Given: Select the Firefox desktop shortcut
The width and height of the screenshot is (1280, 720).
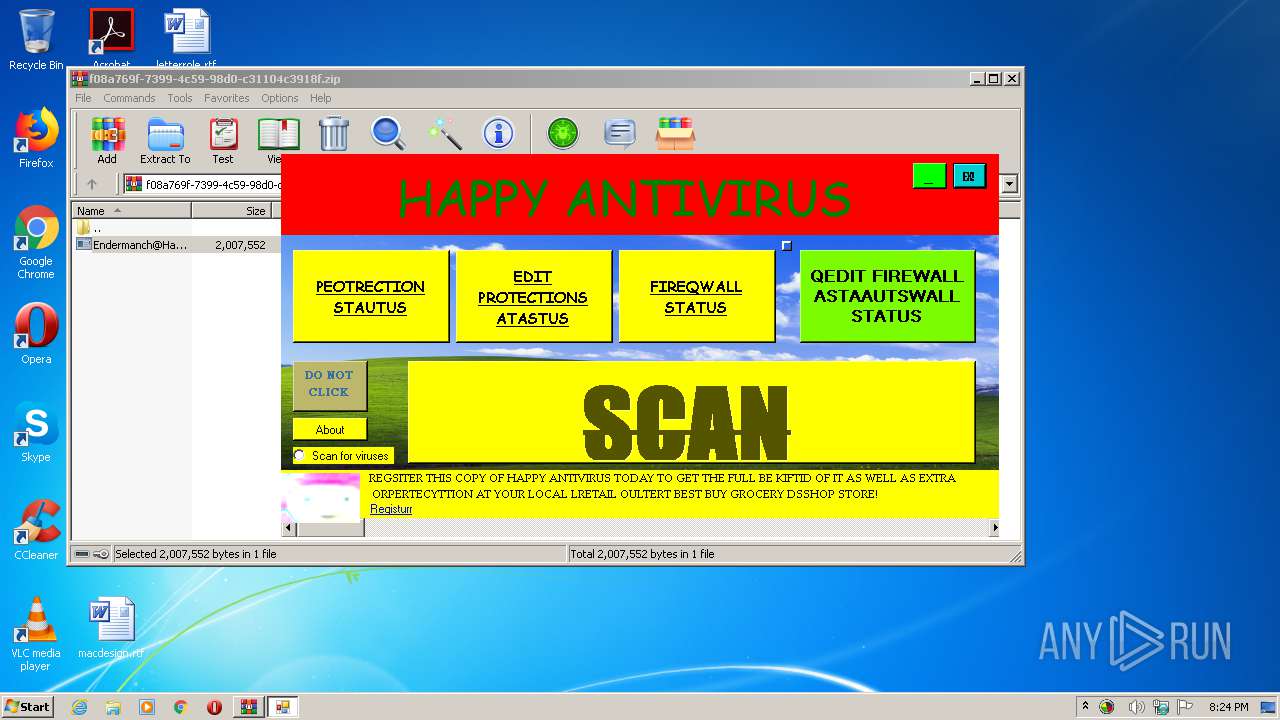Looking at the screenshot, I should click(x=36, y=138).
